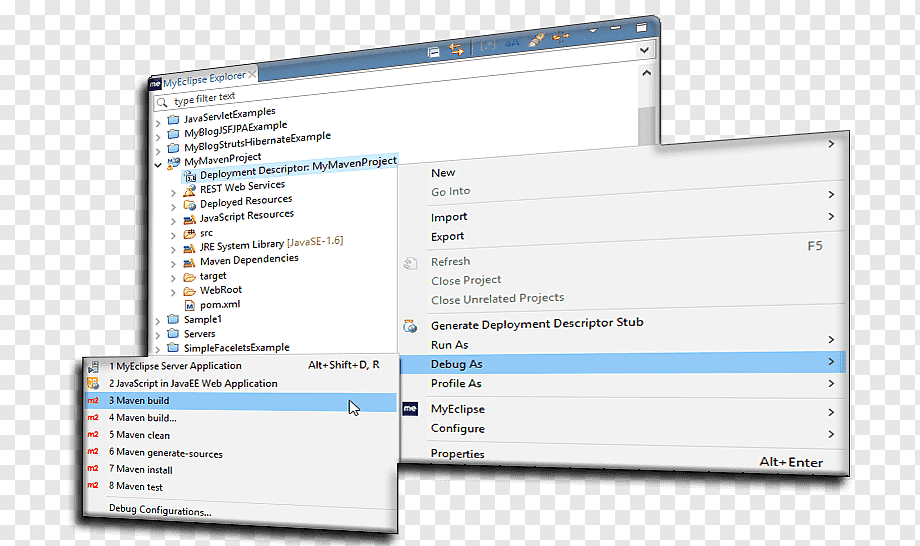Click the orange arrows toolbar icon beside pencil
920x546 pixels.
tap(561, 37)
